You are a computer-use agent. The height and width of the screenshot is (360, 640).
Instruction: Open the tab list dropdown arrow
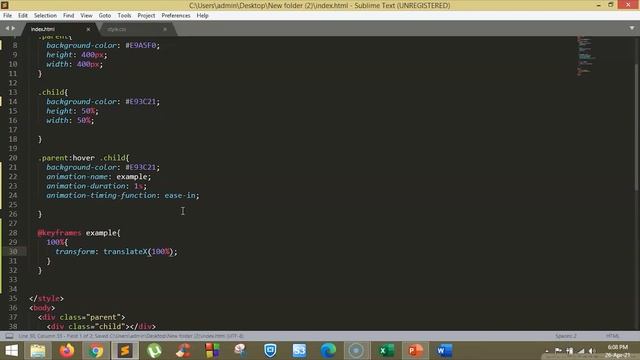[632, 28]
